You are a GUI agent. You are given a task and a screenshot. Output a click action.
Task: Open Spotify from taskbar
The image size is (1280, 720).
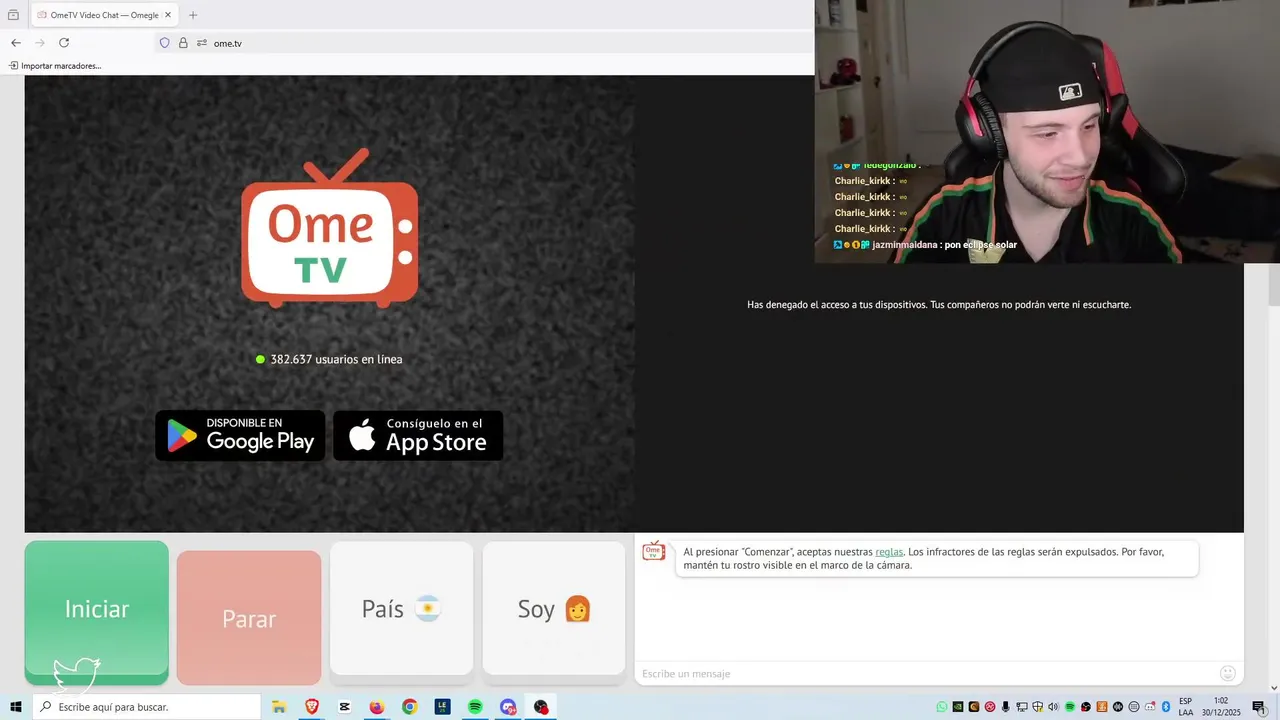(475, 707)
